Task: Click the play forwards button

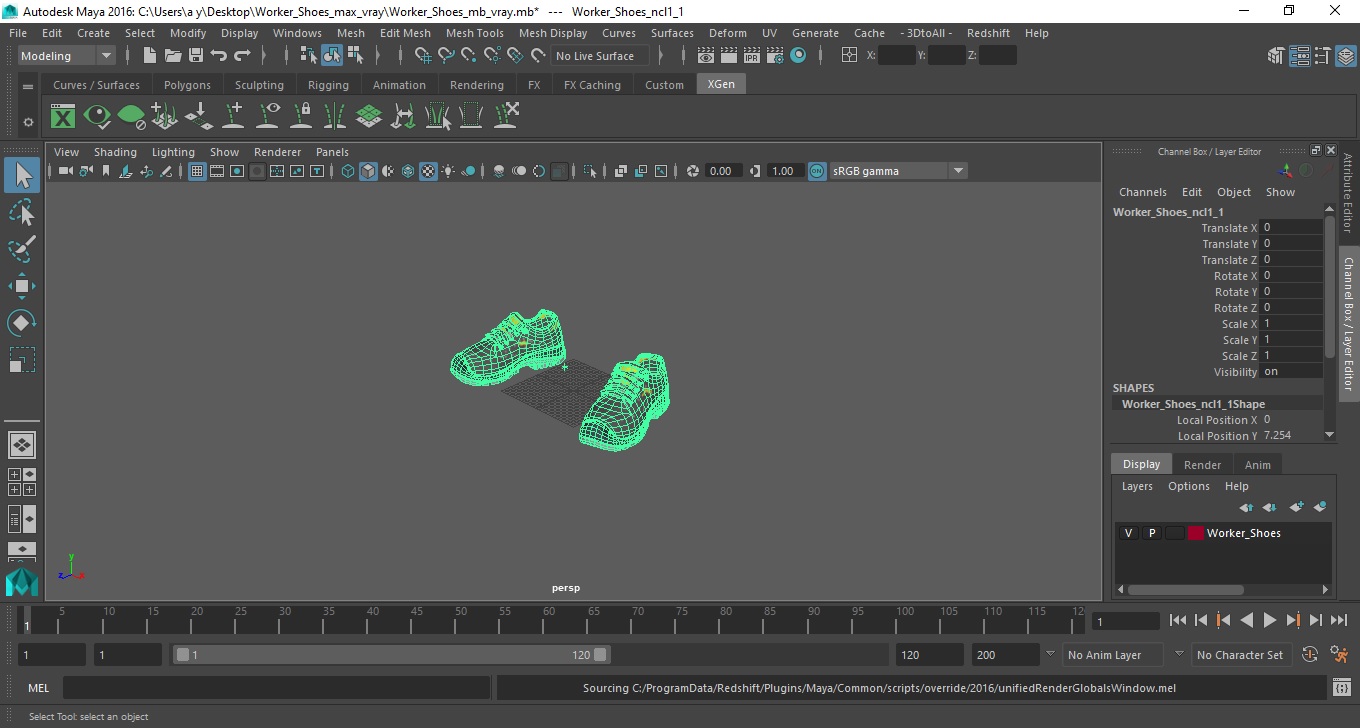Action: pyautogui.click(x=1270, y=620)
